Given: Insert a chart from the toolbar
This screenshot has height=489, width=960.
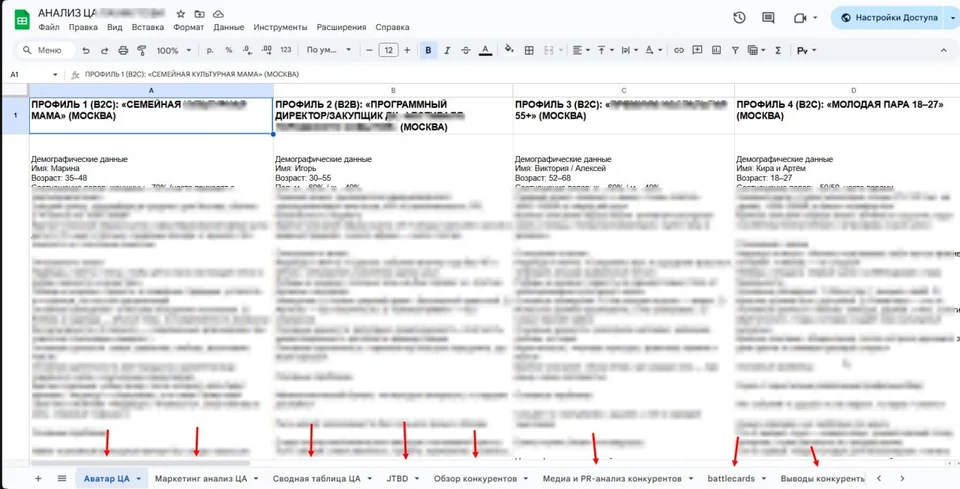Looking at the screenshot, I should pos(715,50).
